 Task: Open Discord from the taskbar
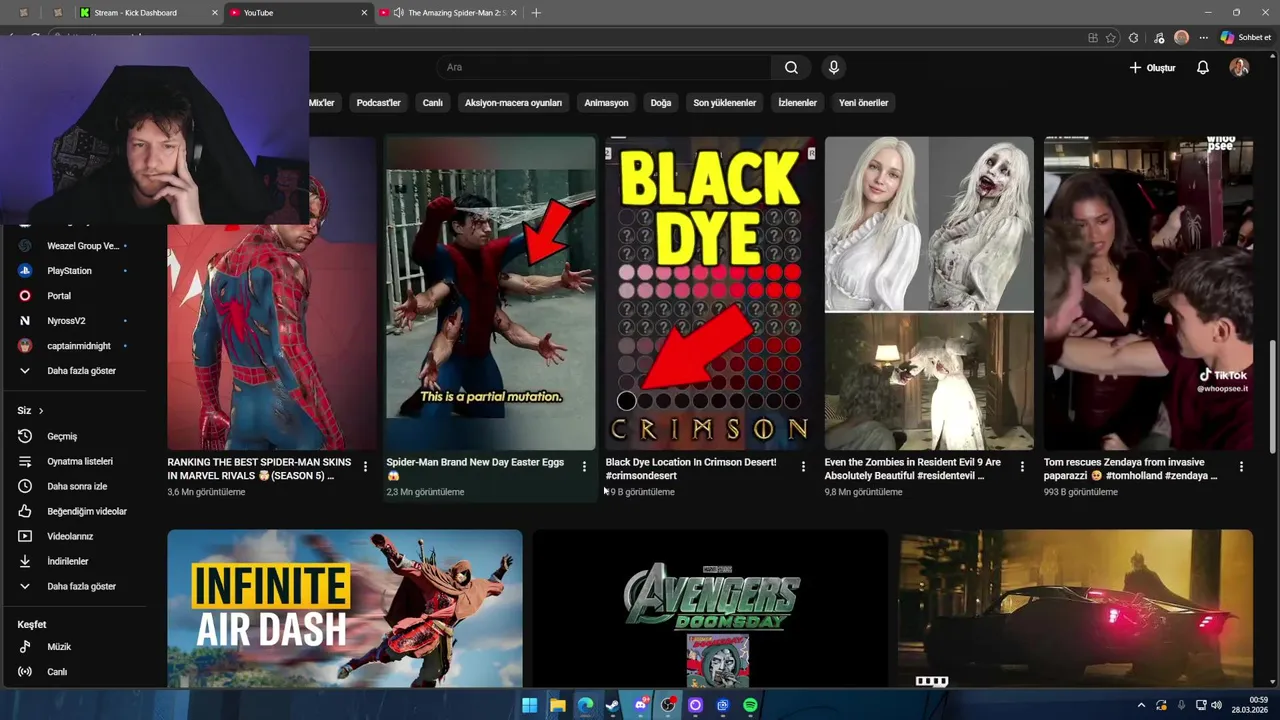click(x=640, y=705)
